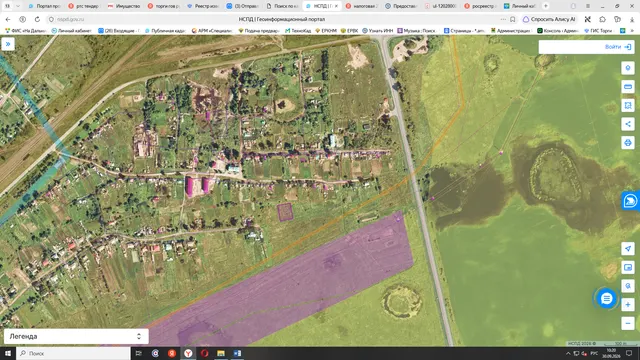
Task: Open tab list dropdown arrow at top left
Action: point(18,6)
